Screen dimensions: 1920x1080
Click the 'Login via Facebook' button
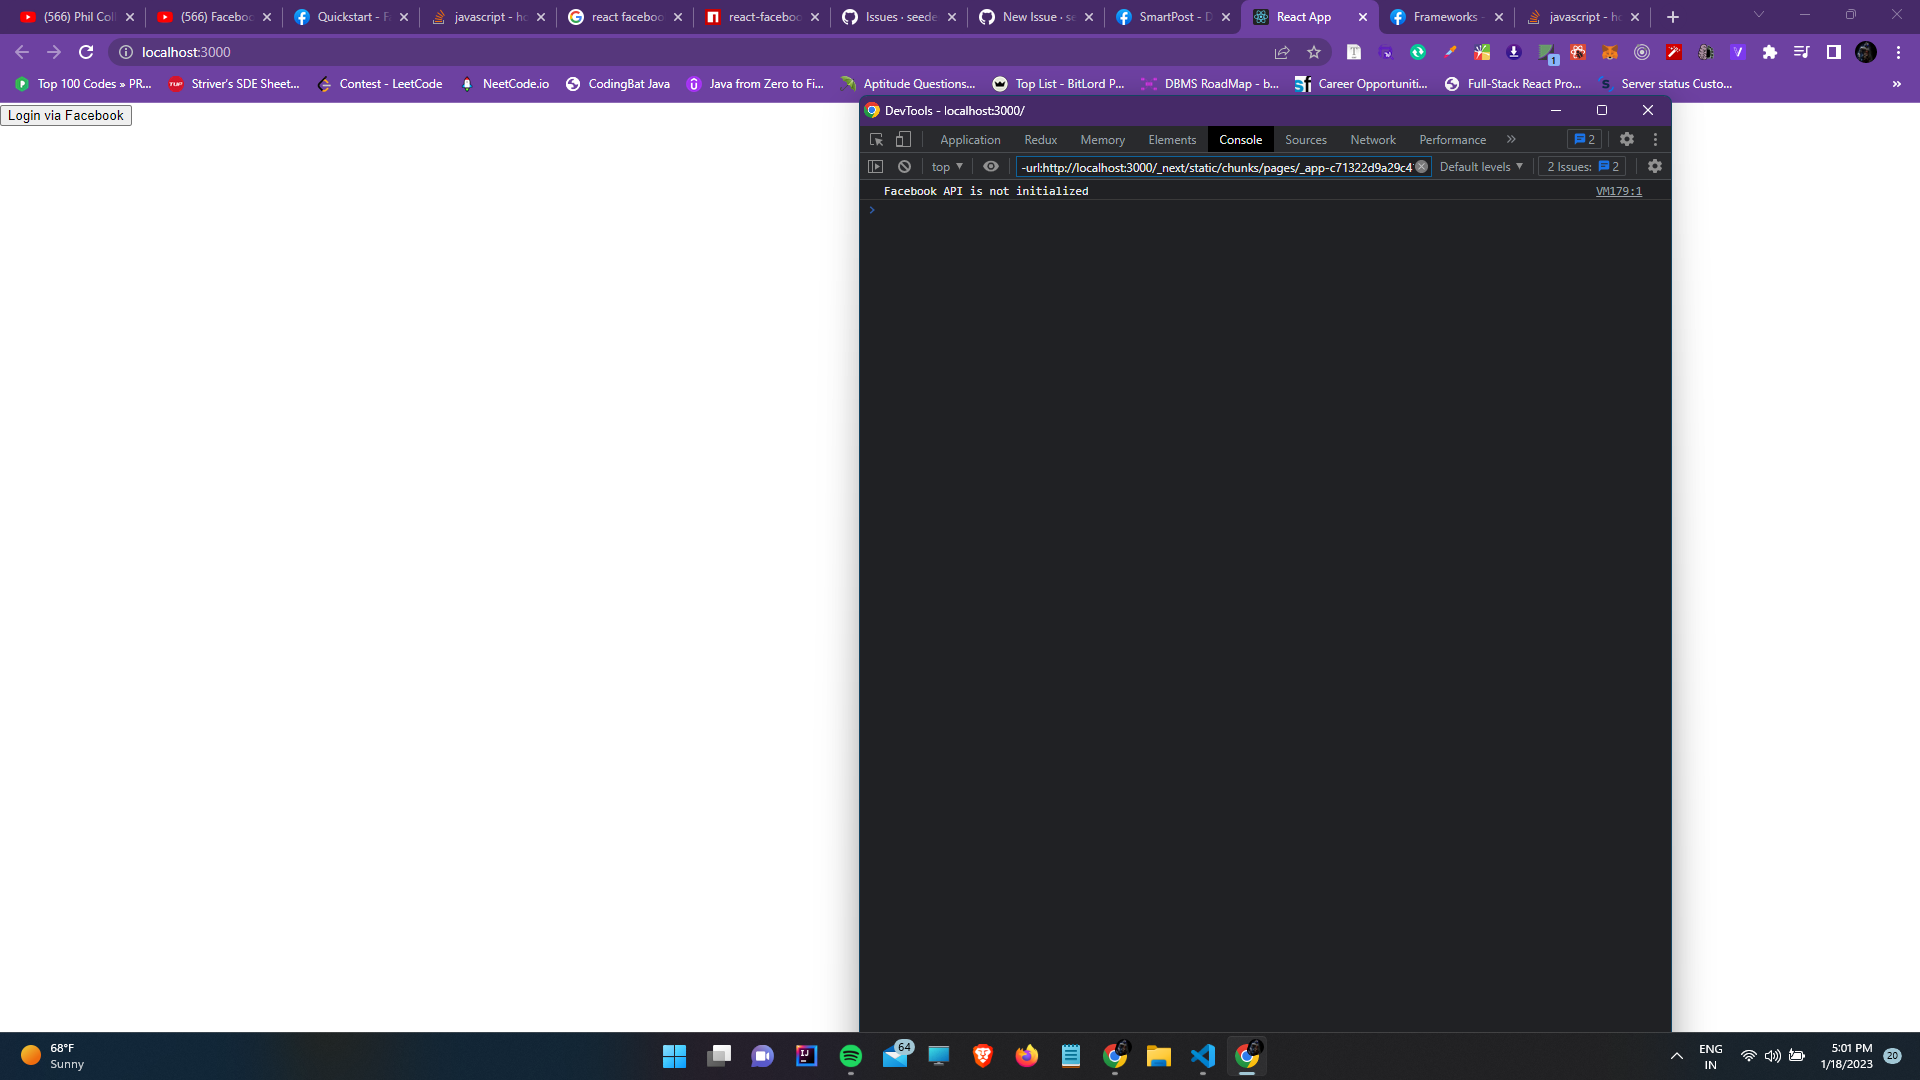click(x=66, y=115)
